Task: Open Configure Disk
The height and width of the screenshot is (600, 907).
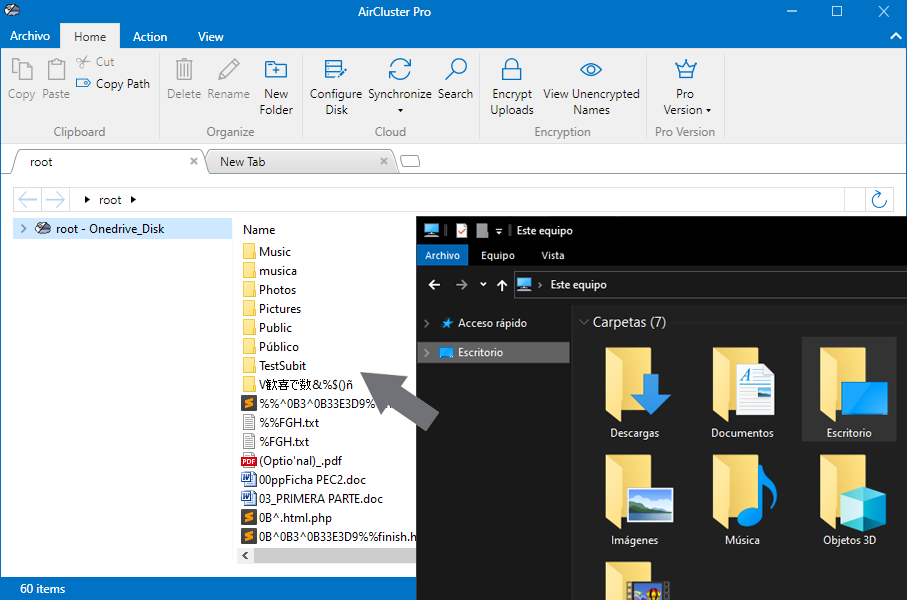Action: [336, 87]
